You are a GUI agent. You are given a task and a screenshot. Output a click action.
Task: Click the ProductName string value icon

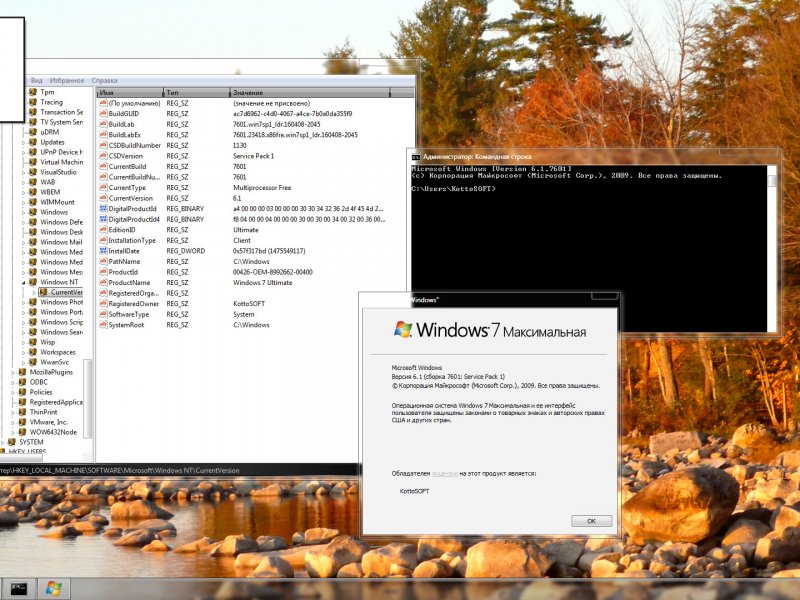[x=103, y=283]
